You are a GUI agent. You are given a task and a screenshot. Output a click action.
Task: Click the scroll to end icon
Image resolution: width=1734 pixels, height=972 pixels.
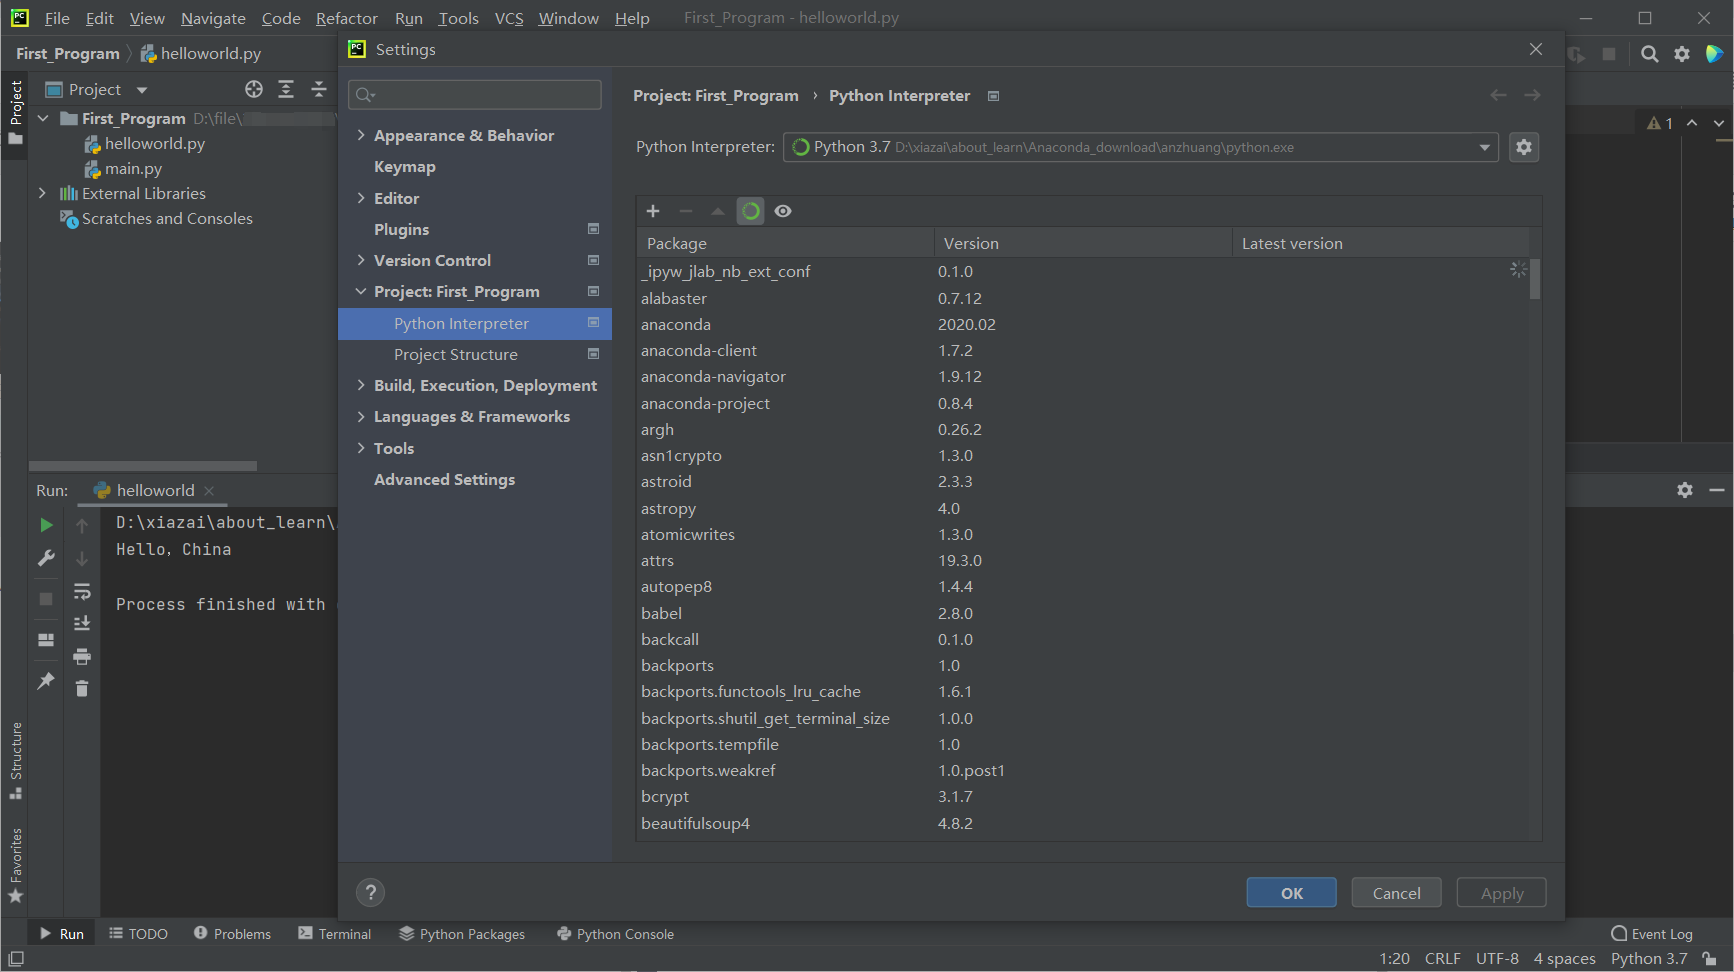pyautogui.click(x=82, y=623)
